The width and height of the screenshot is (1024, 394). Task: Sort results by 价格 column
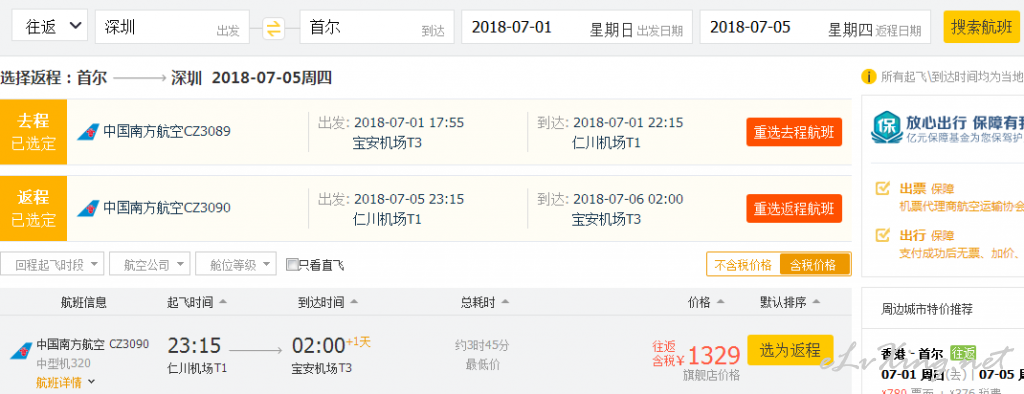pos(706,303)
